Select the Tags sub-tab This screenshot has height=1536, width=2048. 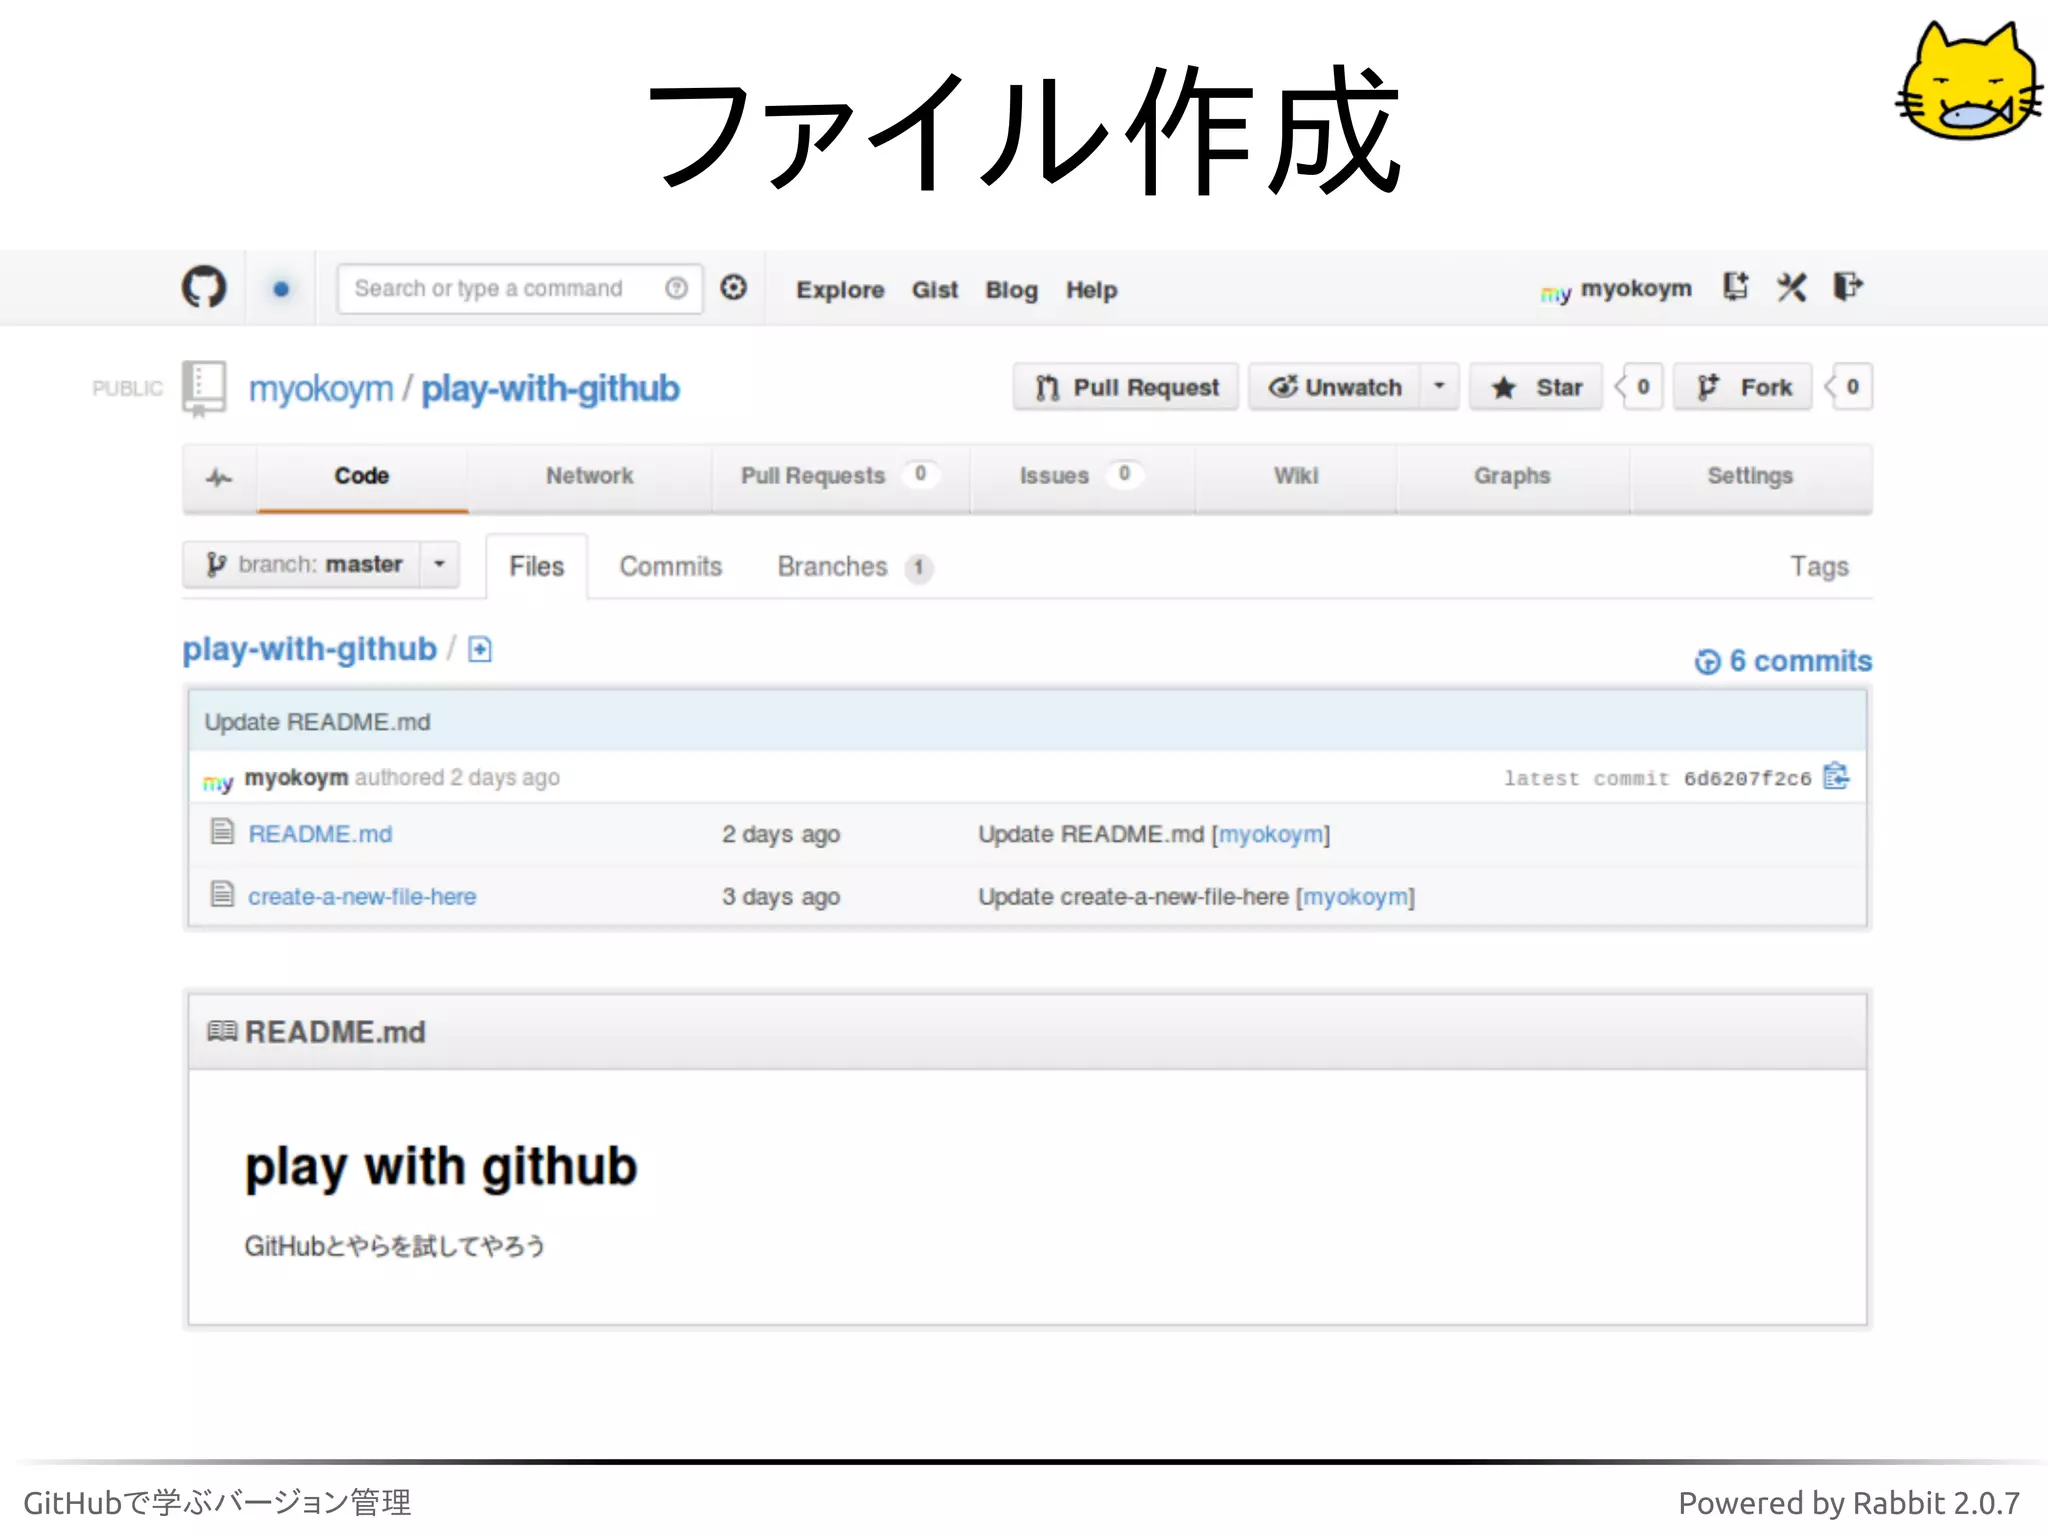pos(1819,567)
